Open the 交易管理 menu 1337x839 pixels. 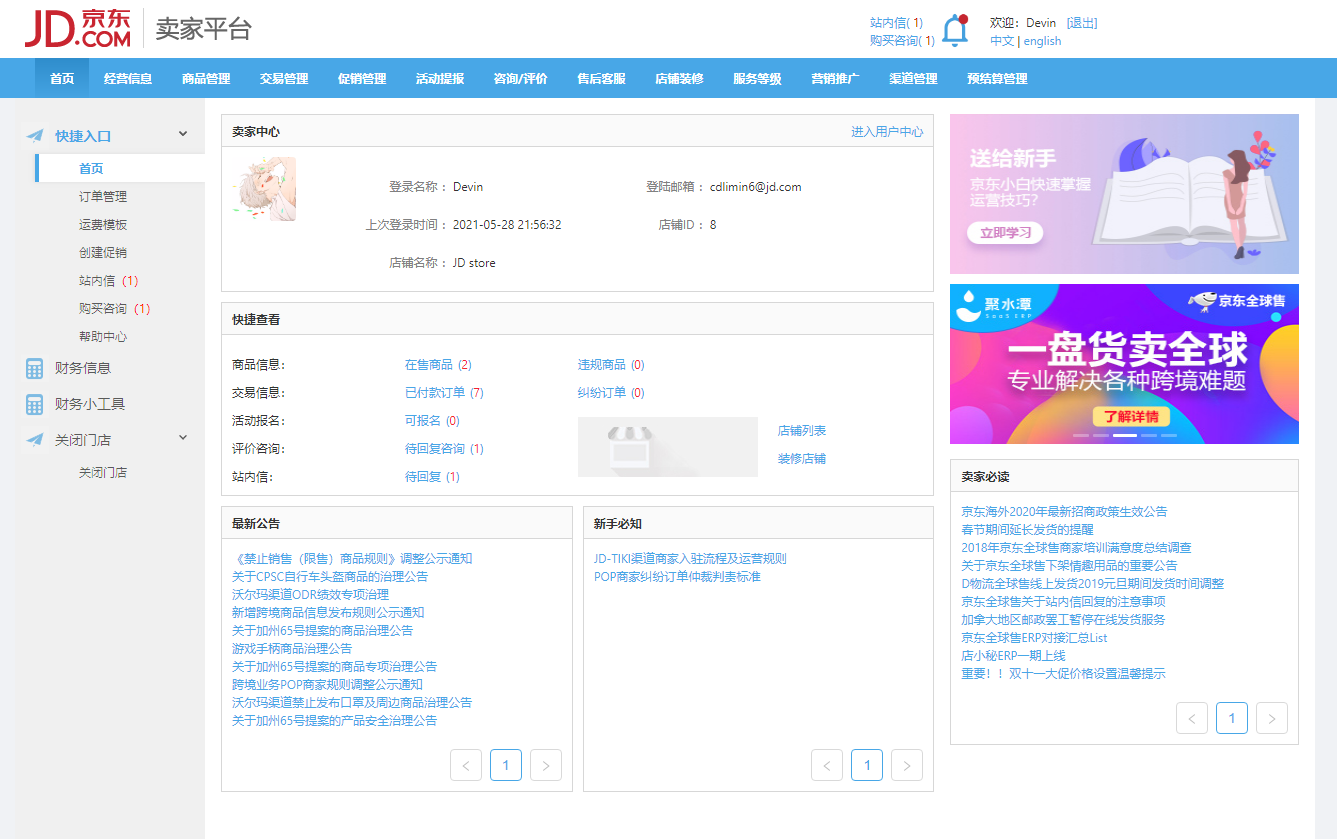[x=284, y=78]
